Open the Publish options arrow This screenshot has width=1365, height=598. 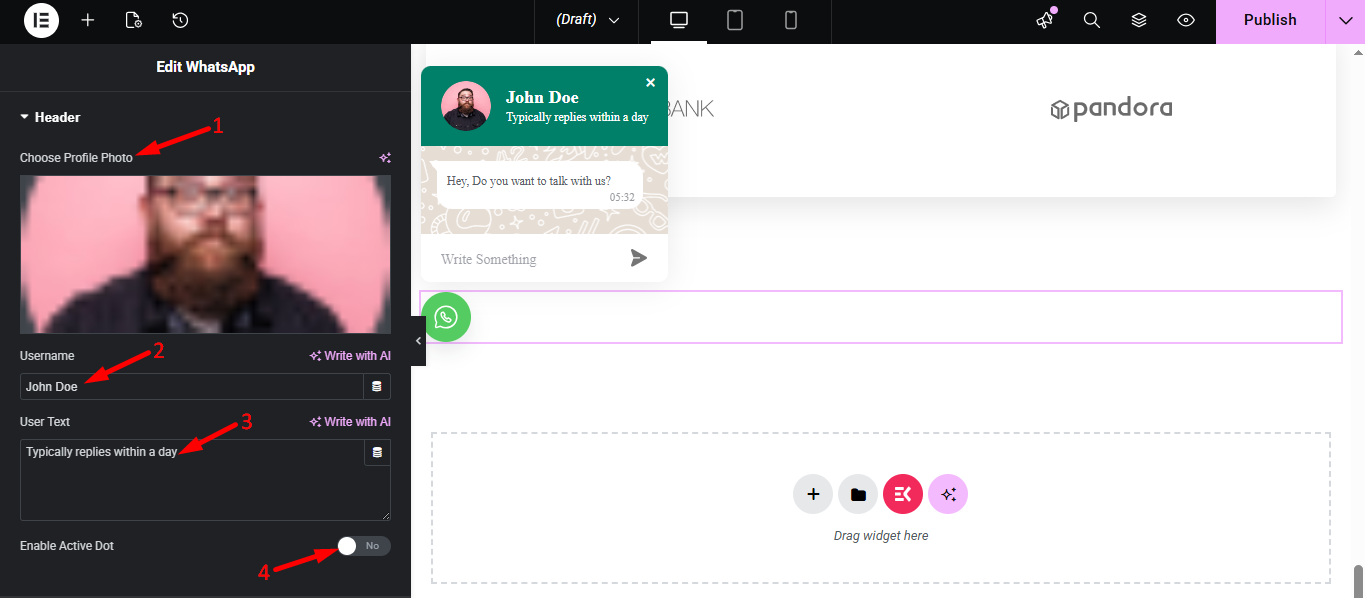tap(1346, 20)
